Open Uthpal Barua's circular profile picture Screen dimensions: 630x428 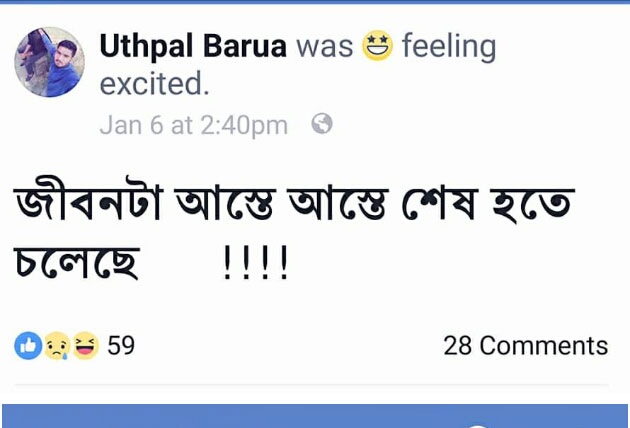(x=49, y=62)
